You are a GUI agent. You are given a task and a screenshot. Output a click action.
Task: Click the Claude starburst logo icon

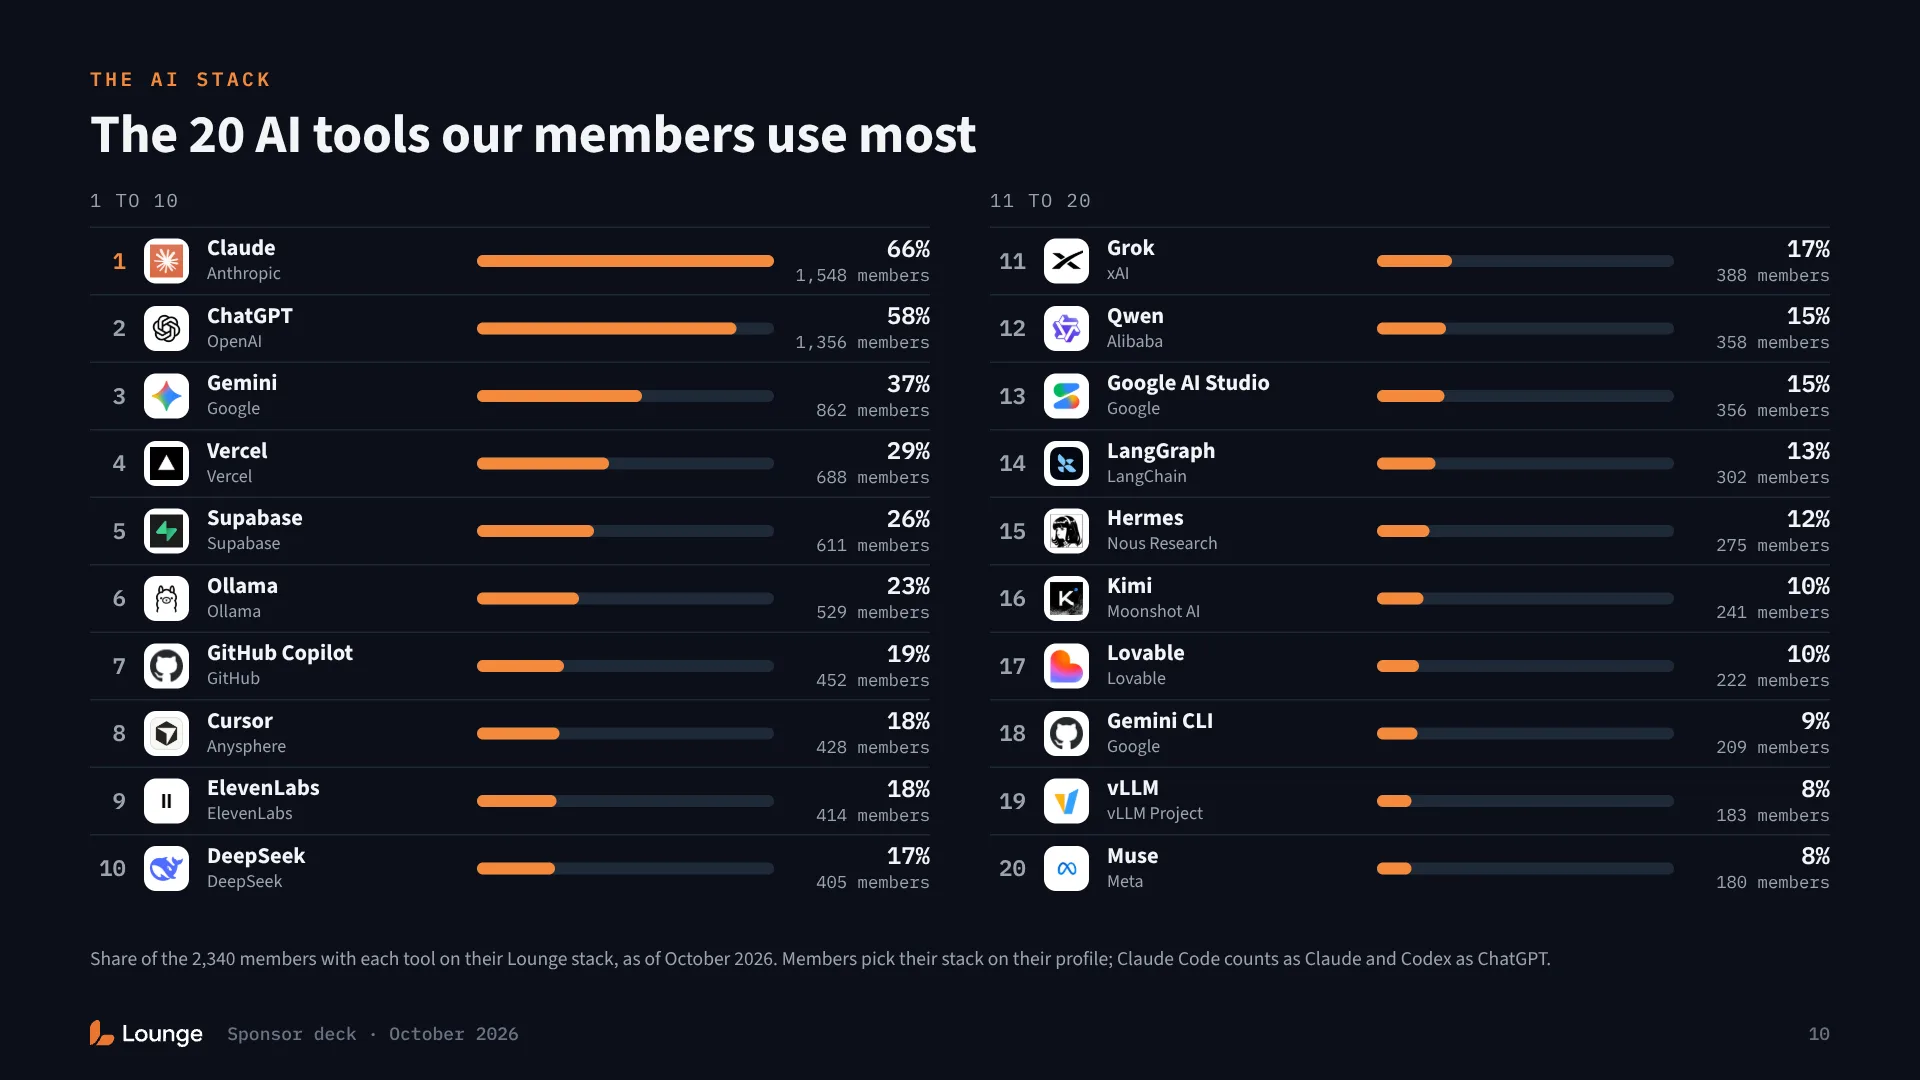[x=166, y=261]
